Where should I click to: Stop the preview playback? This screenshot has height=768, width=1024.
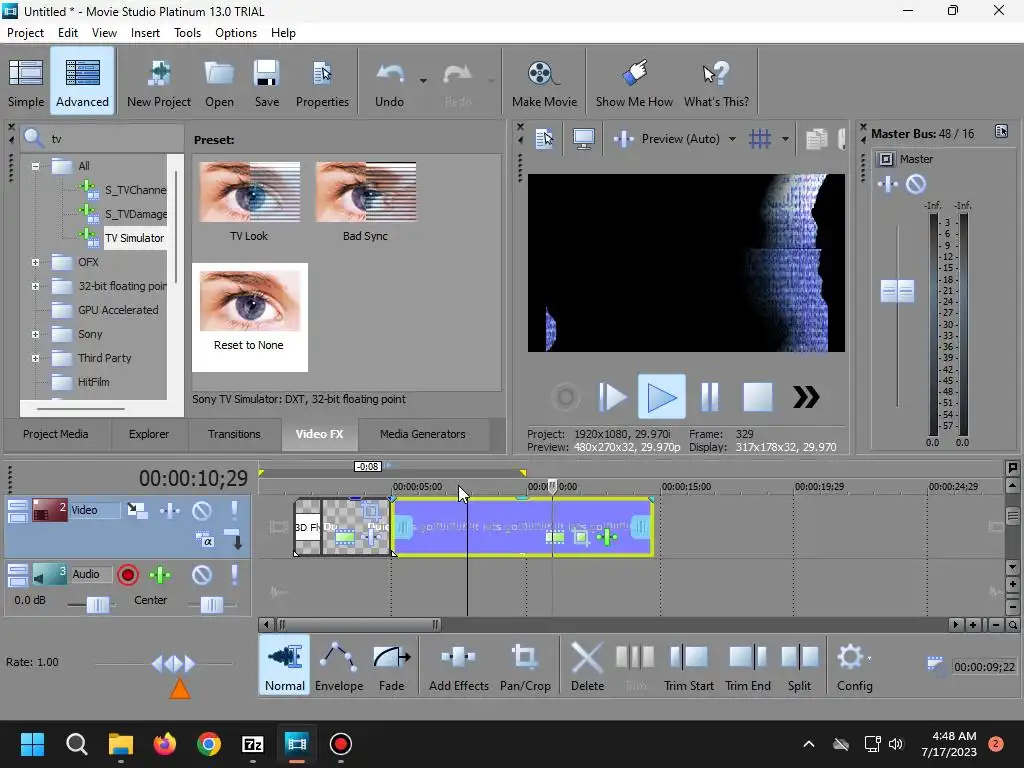[x=758, y=396]
